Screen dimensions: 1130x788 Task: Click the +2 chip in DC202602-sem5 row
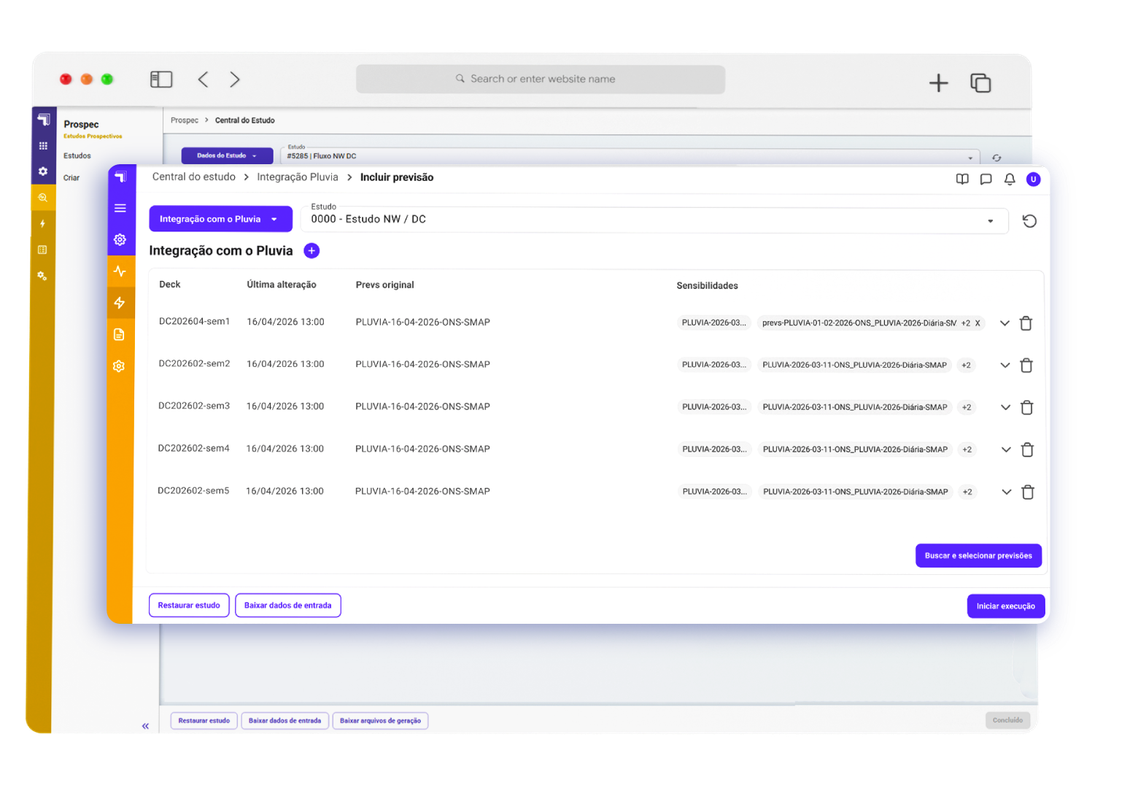(967, 492)
